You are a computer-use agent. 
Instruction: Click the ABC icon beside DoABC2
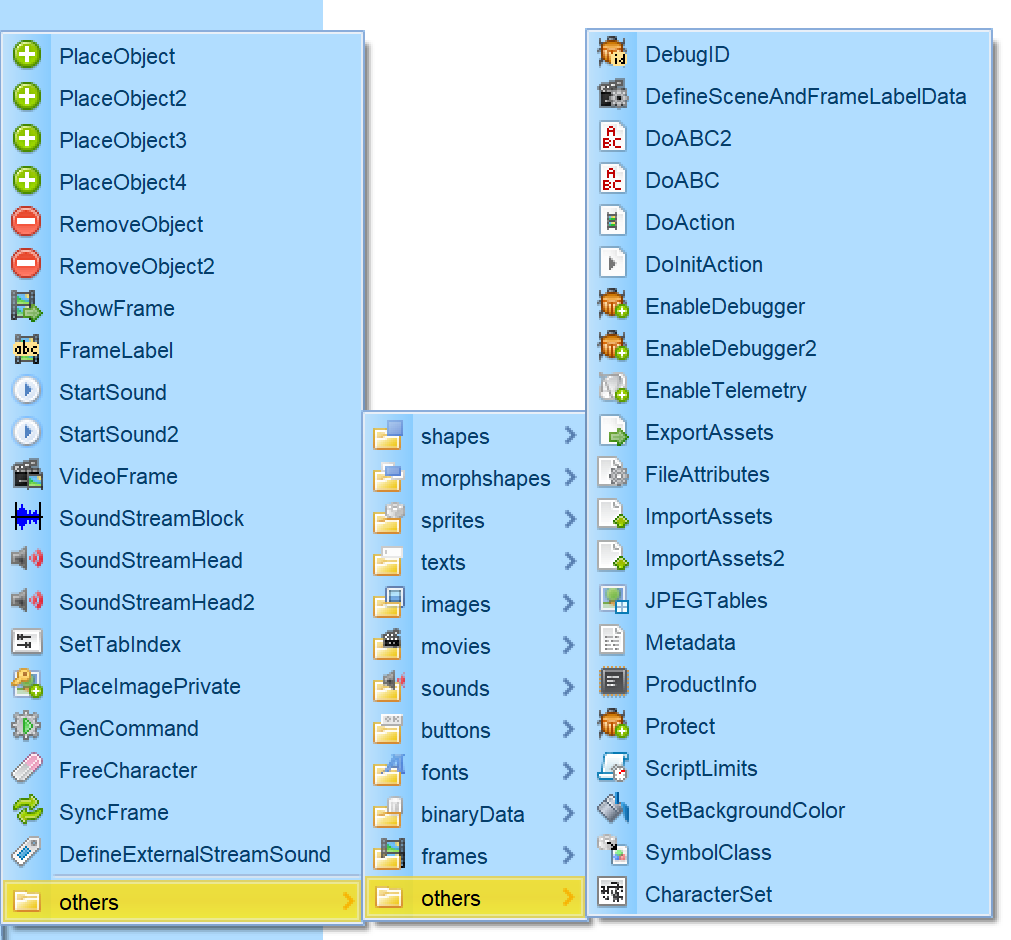tap(612, 138)
